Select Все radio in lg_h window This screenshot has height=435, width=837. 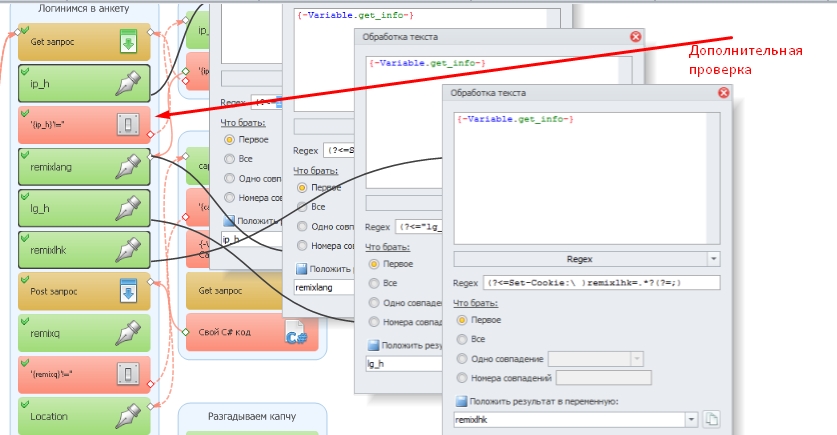click(x=374, y=283)
